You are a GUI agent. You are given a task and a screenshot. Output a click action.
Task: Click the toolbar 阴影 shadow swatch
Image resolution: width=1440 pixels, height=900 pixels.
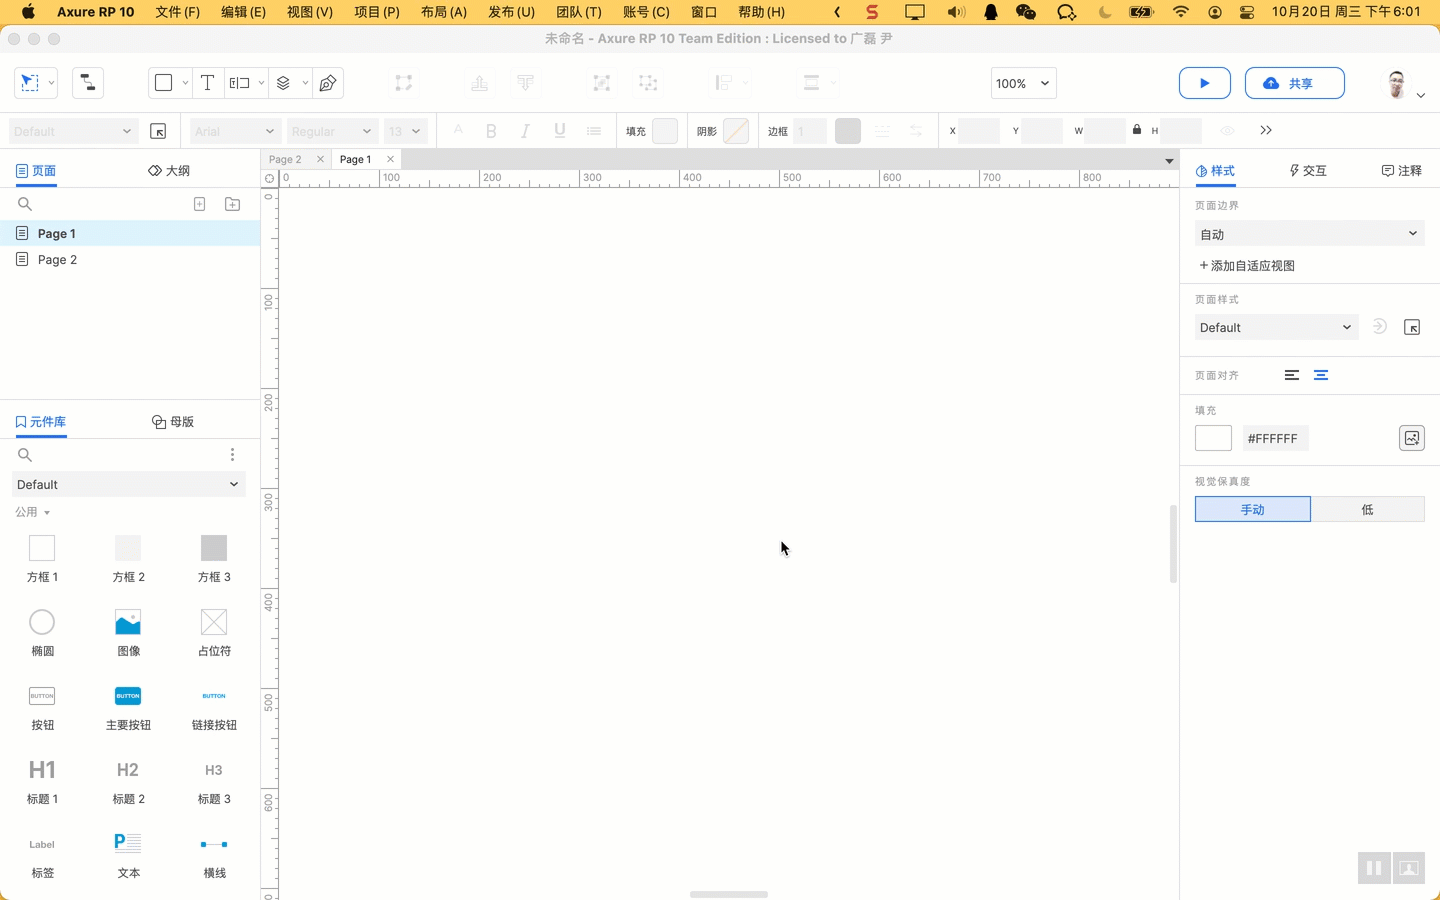coord(736,131)
